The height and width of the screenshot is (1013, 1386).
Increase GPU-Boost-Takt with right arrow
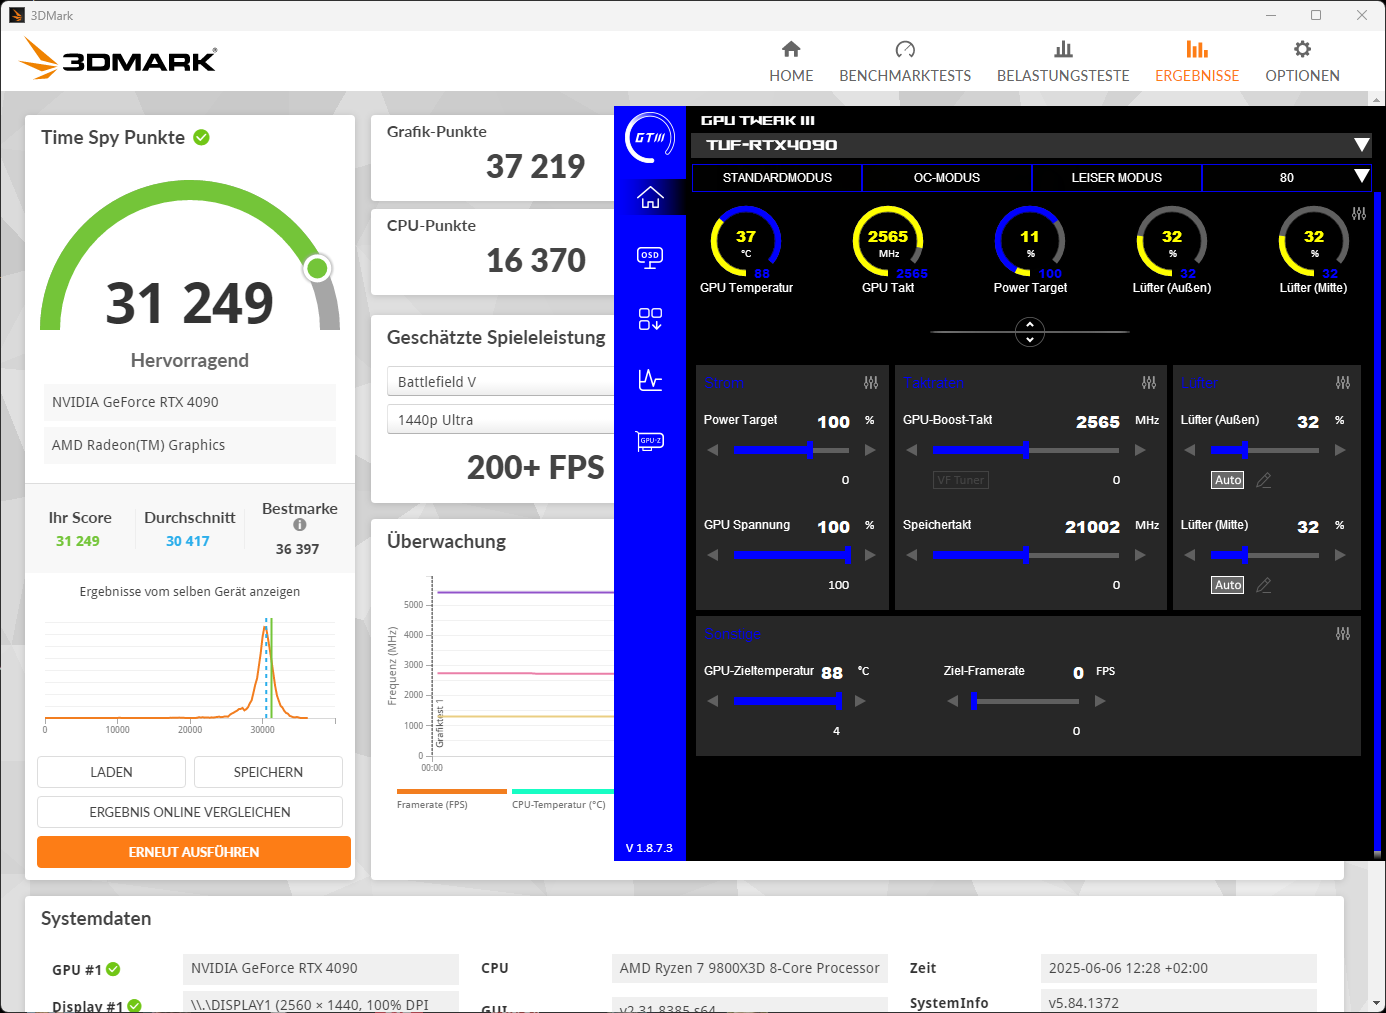coord(1140,450)
